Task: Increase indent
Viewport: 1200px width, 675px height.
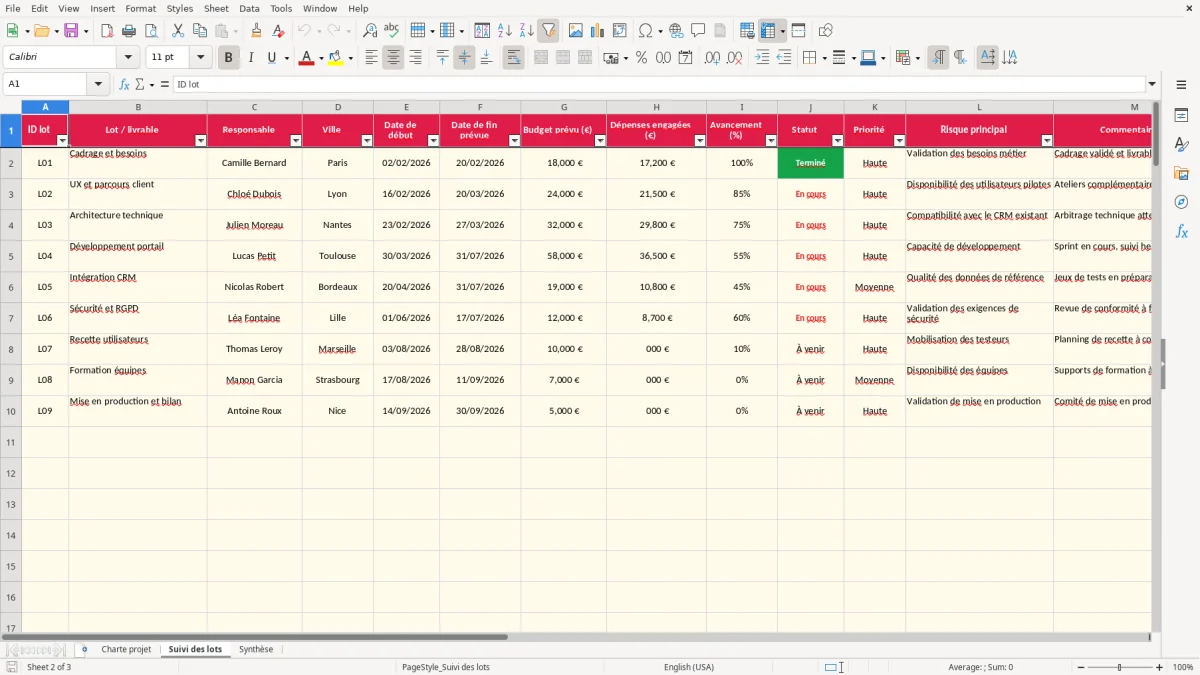Action: 762,58
